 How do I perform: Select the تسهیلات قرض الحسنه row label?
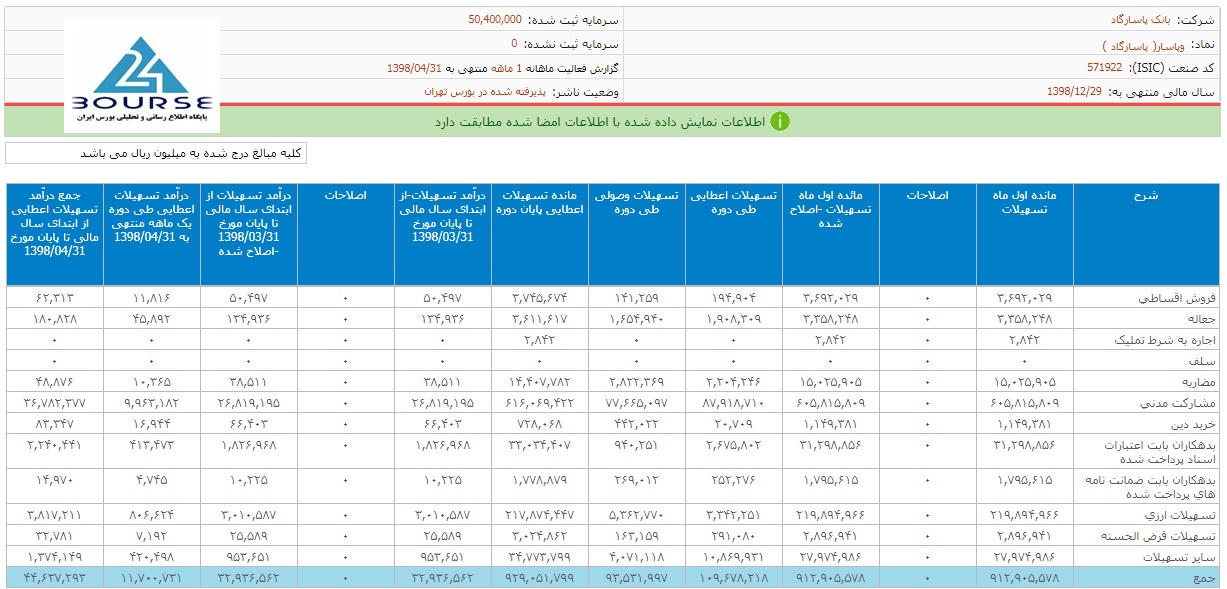tap(1170, 536)
